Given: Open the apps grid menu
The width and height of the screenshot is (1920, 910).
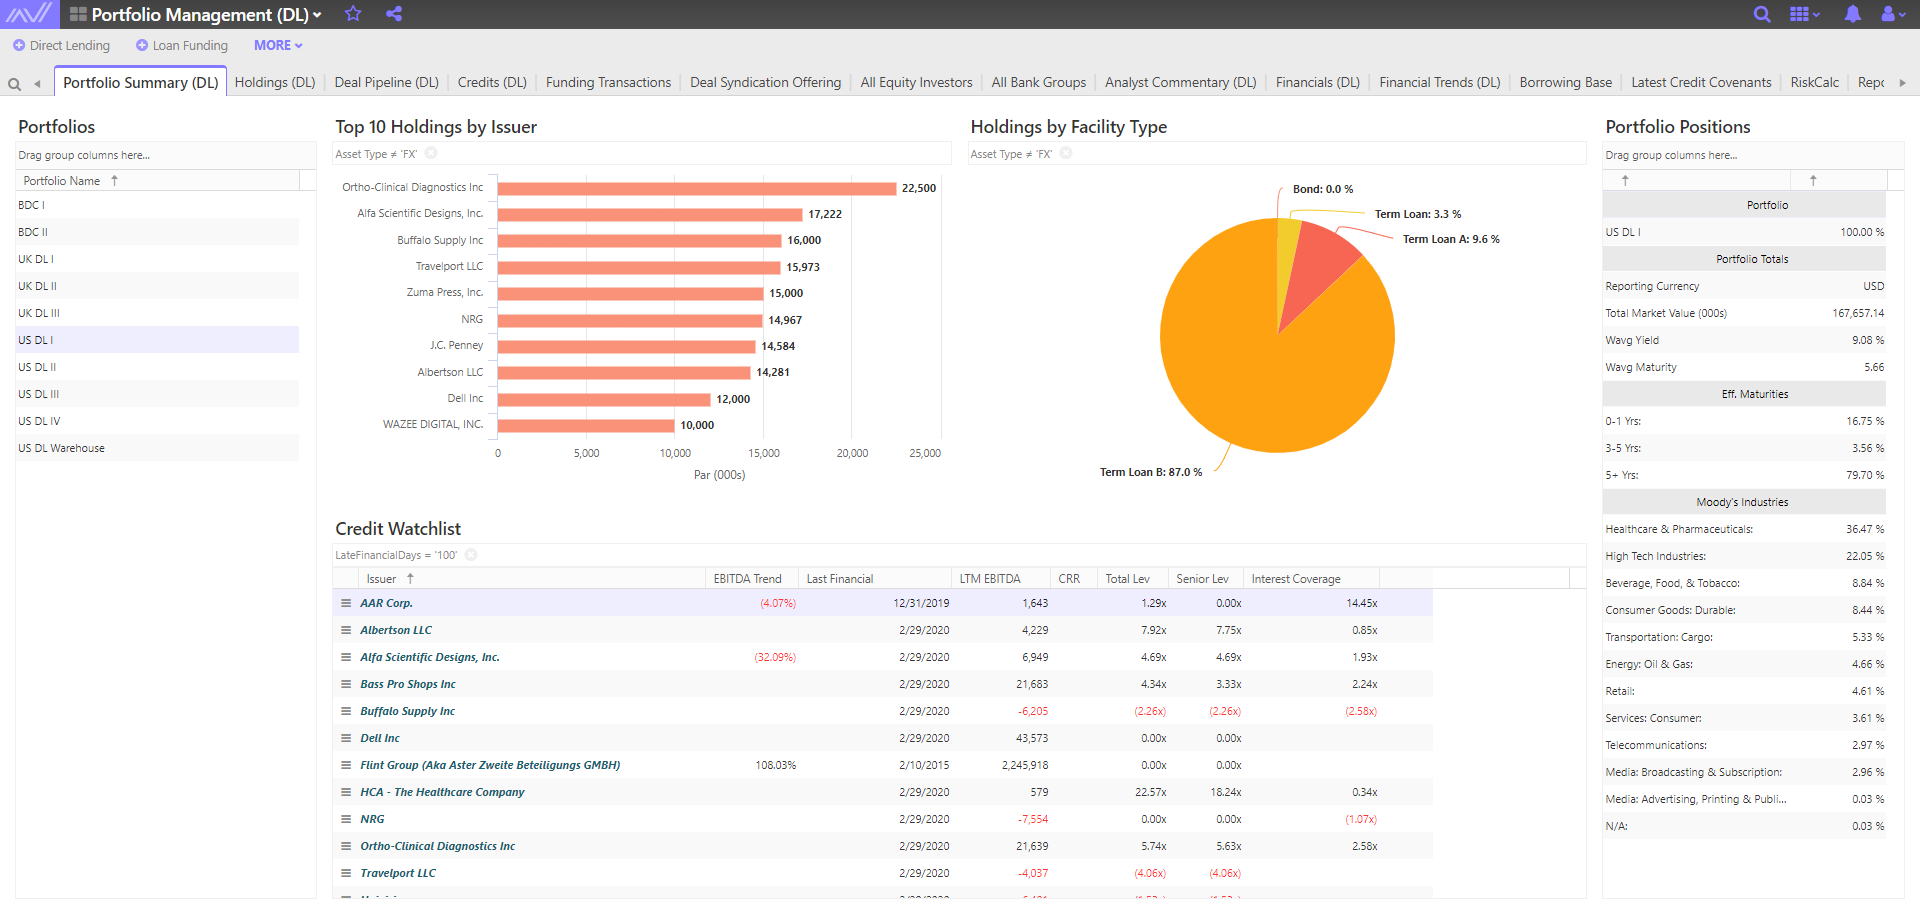Looking at the screenshot, I should coord(1804,14).
